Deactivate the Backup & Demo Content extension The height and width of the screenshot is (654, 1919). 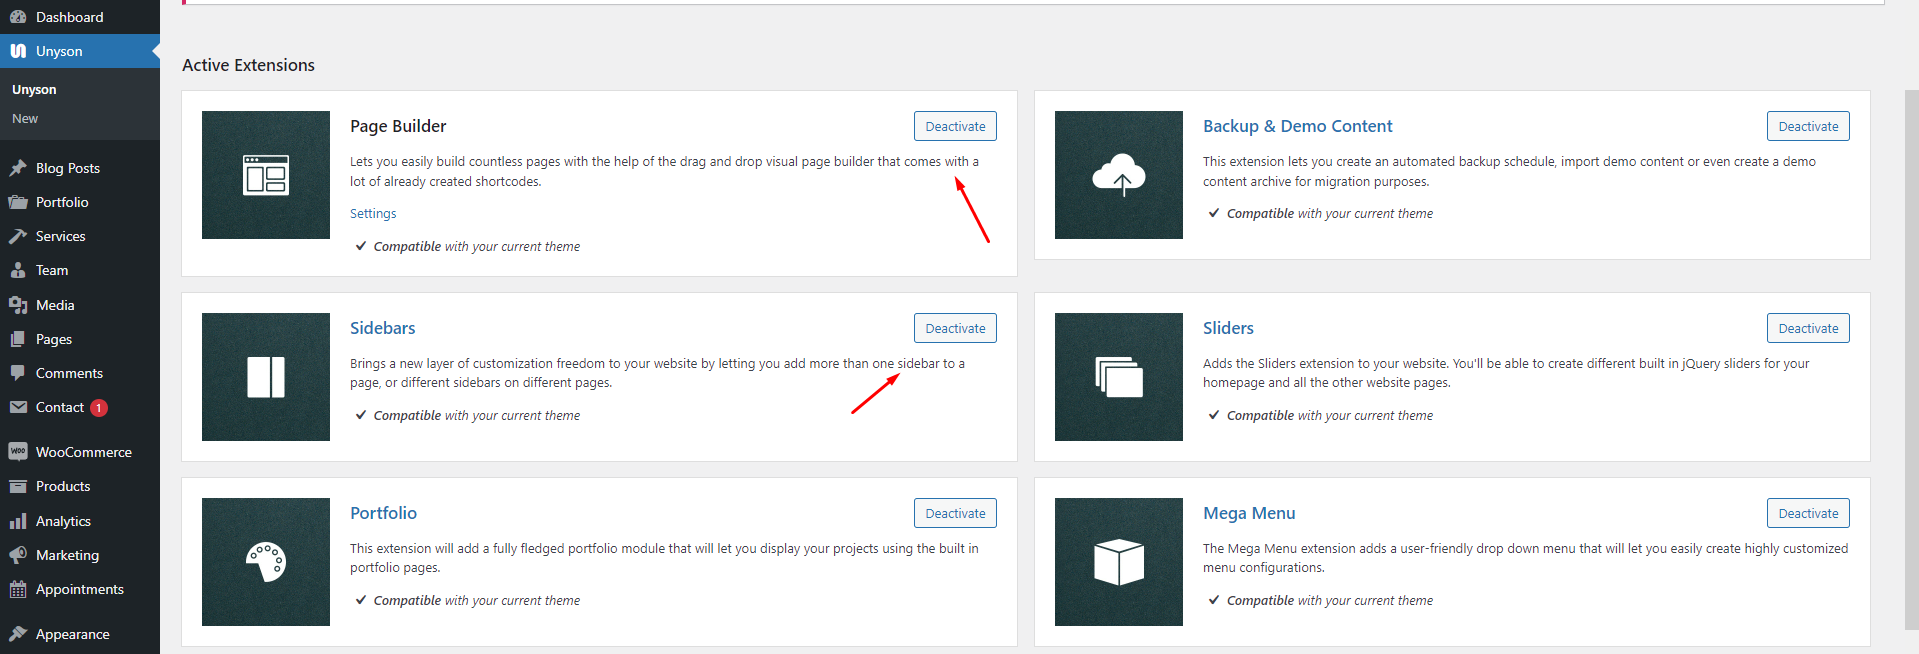(1808, 126)
